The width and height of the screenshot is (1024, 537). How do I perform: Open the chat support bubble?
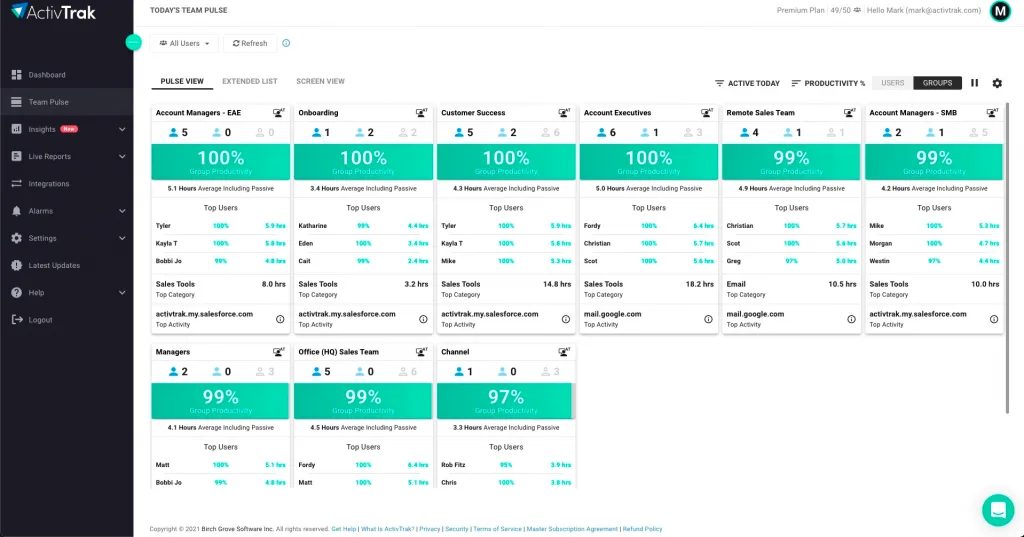998,510
